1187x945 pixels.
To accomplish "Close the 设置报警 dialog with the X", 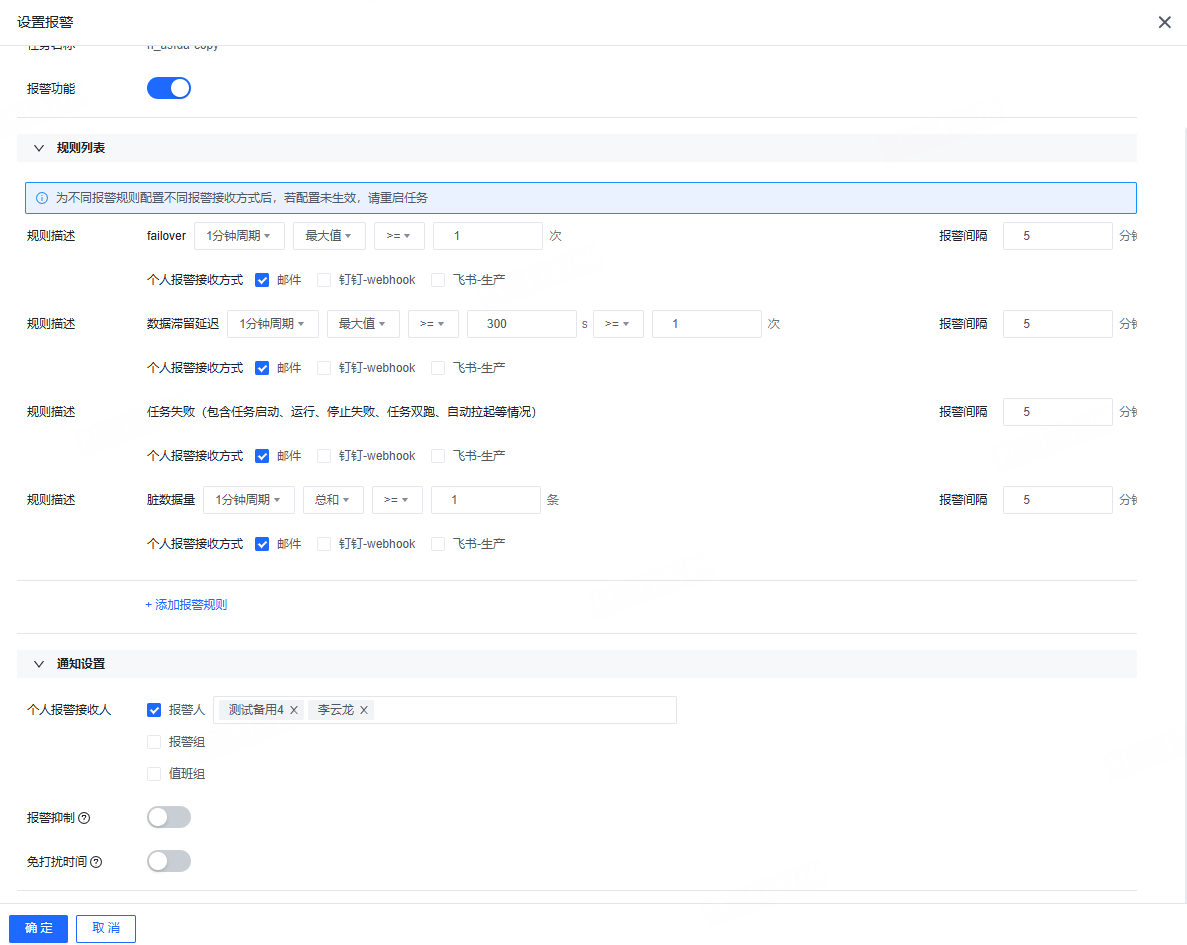I will [1164, 22].
